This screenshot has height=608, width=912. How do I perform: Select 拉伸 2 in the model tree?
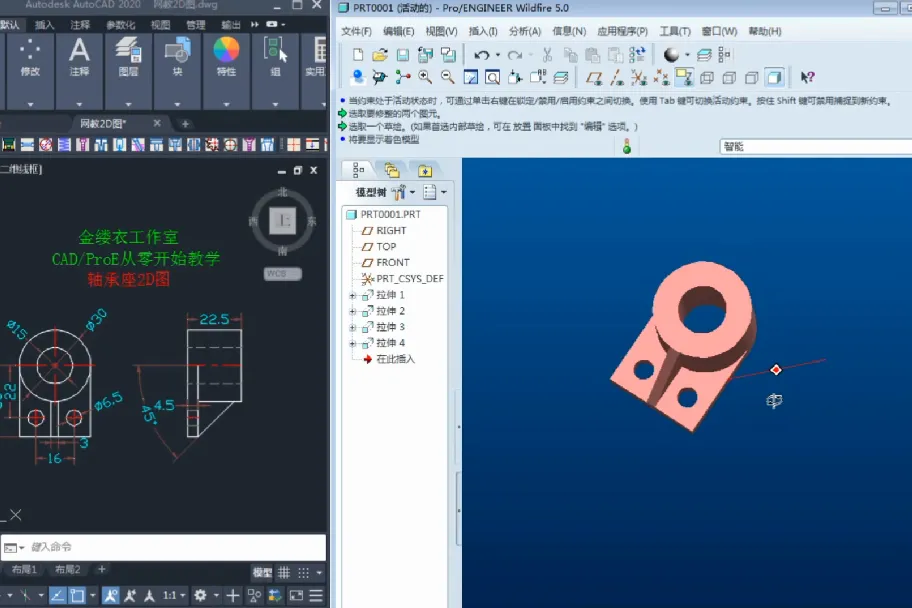coord(384,311)
